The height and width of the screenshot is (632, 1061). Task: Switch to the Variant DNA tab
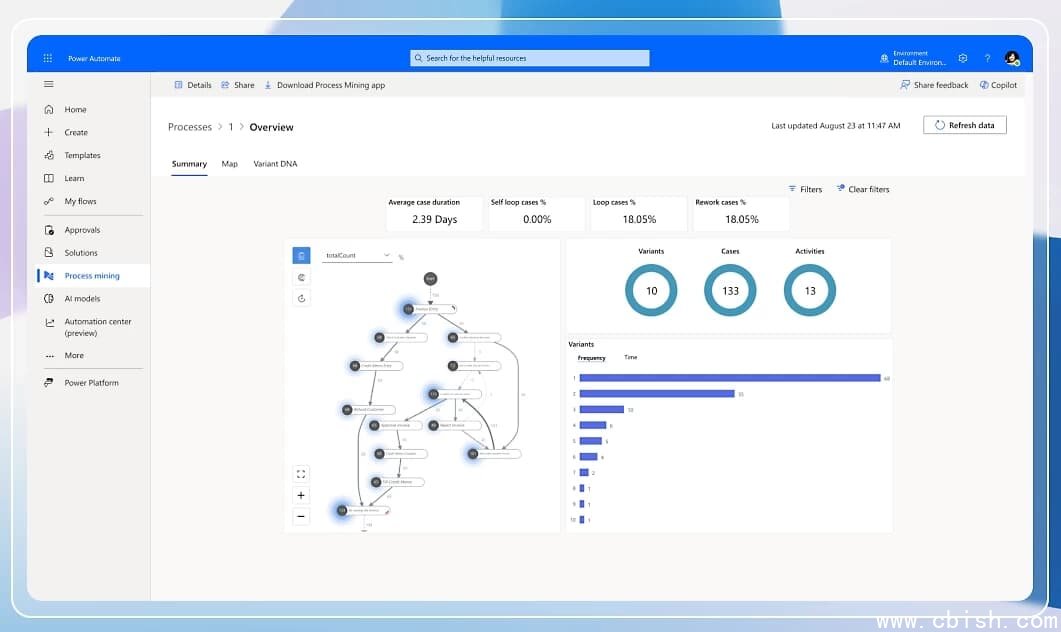point(275,163)
